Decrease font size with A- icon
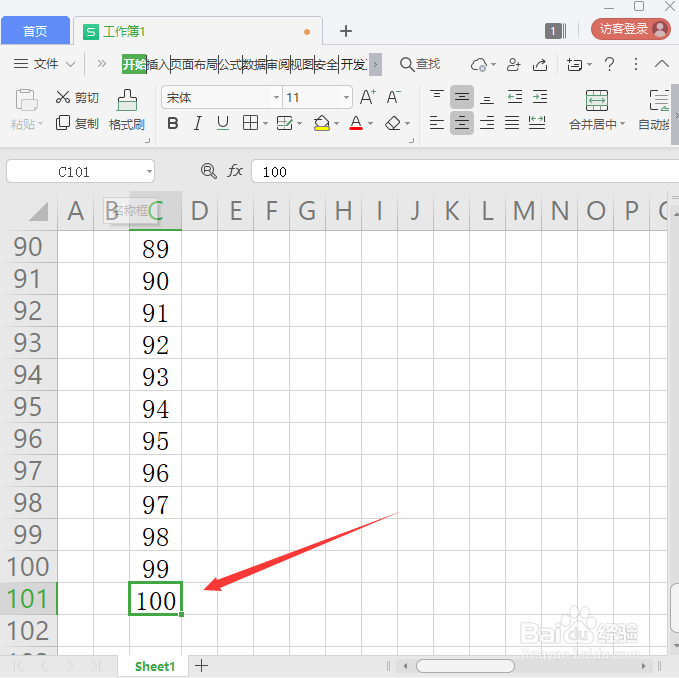Image resolution: width=679 pixels, height=678 pixels. click(x=394, y=97)
